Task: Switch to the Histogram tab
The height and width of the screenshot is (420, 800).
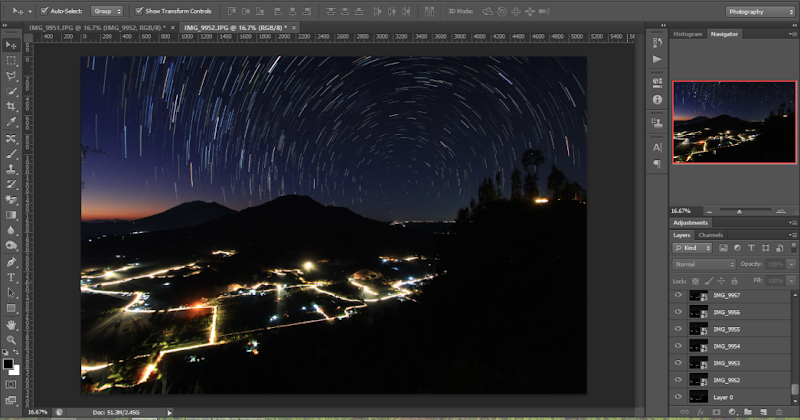Action: click(x=688, y=34)
